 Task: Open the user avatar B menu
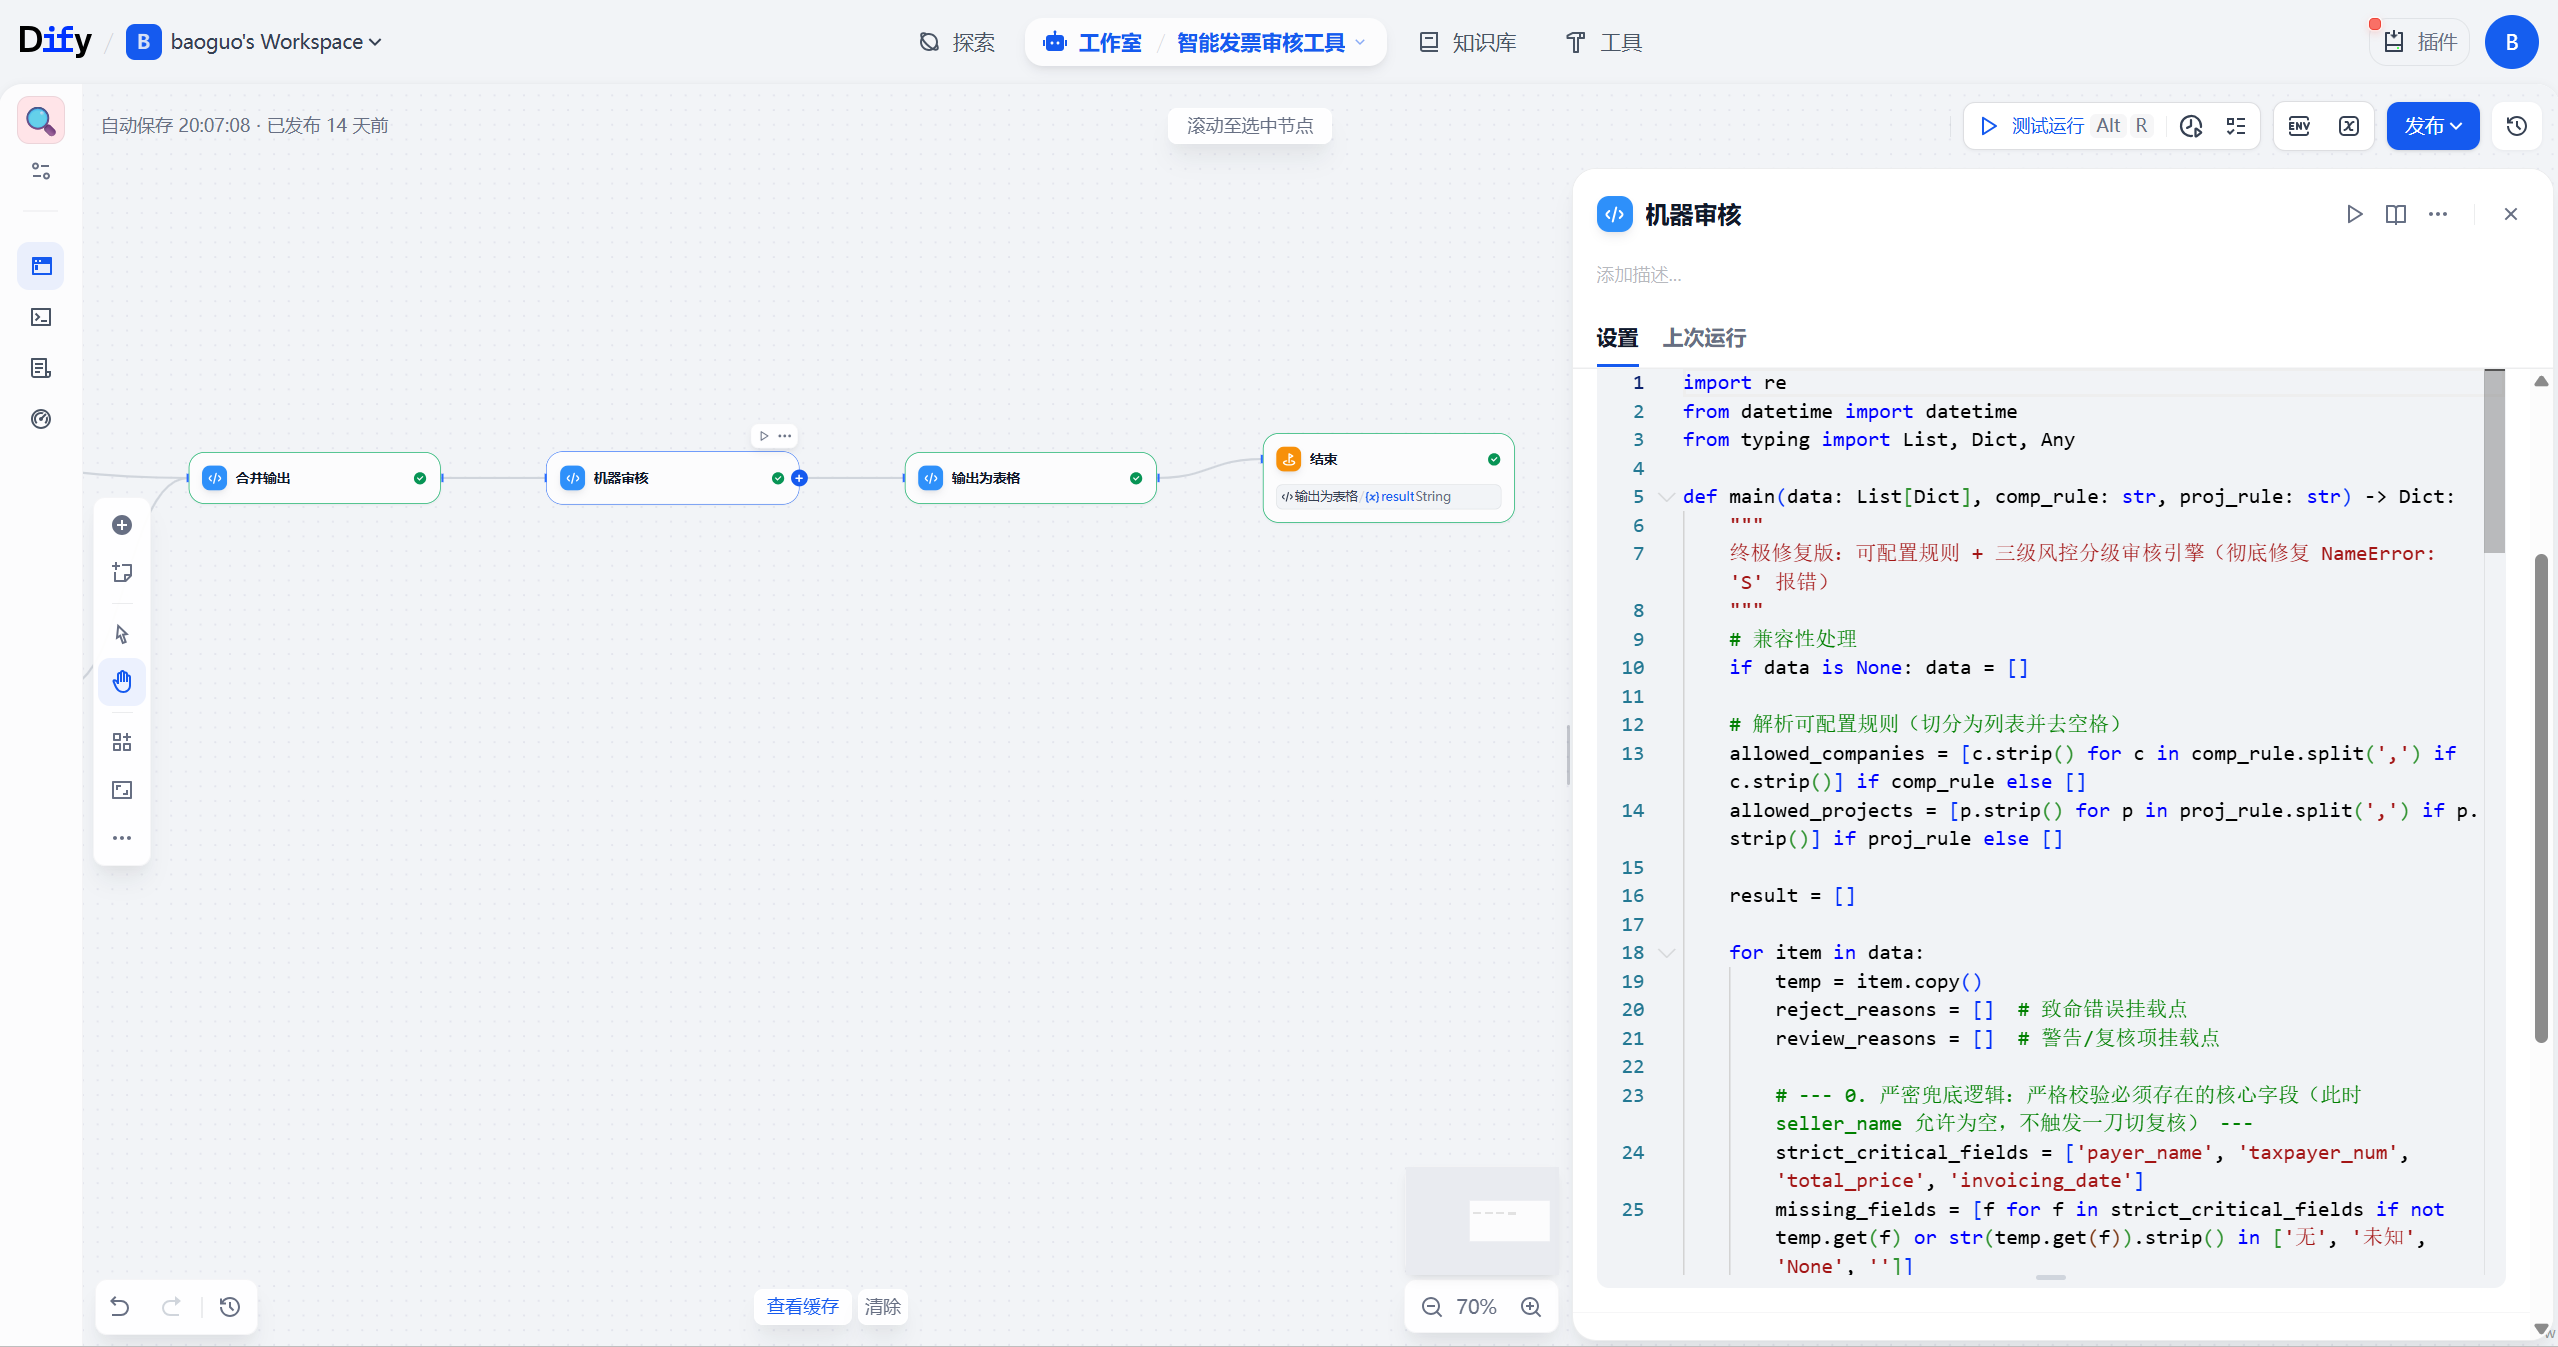coord(2512,42)
